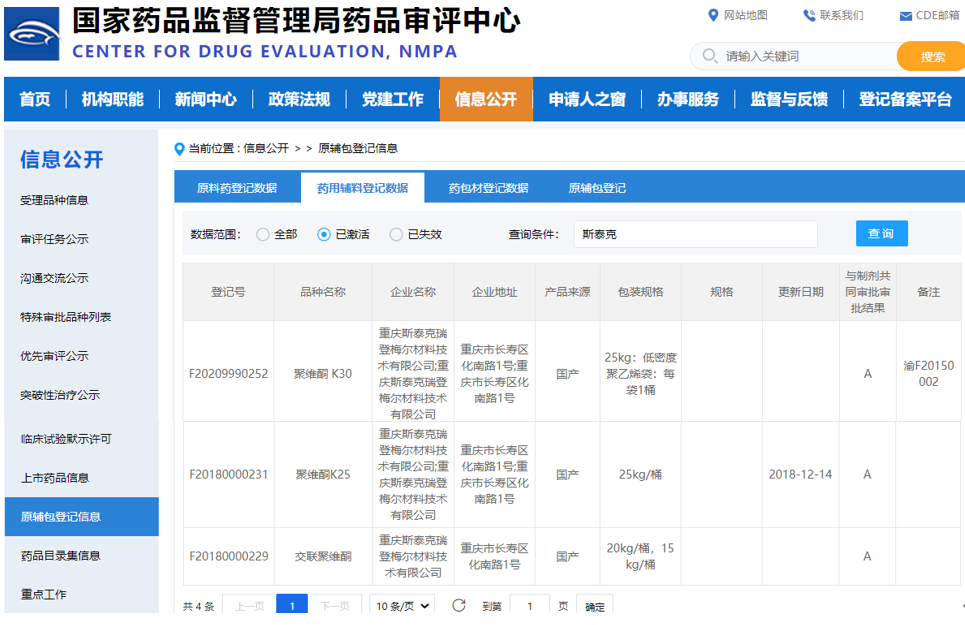Click the 25kg/桶 packaging cell
Viewport: 965px width, 625px height.
coord(640,474)
